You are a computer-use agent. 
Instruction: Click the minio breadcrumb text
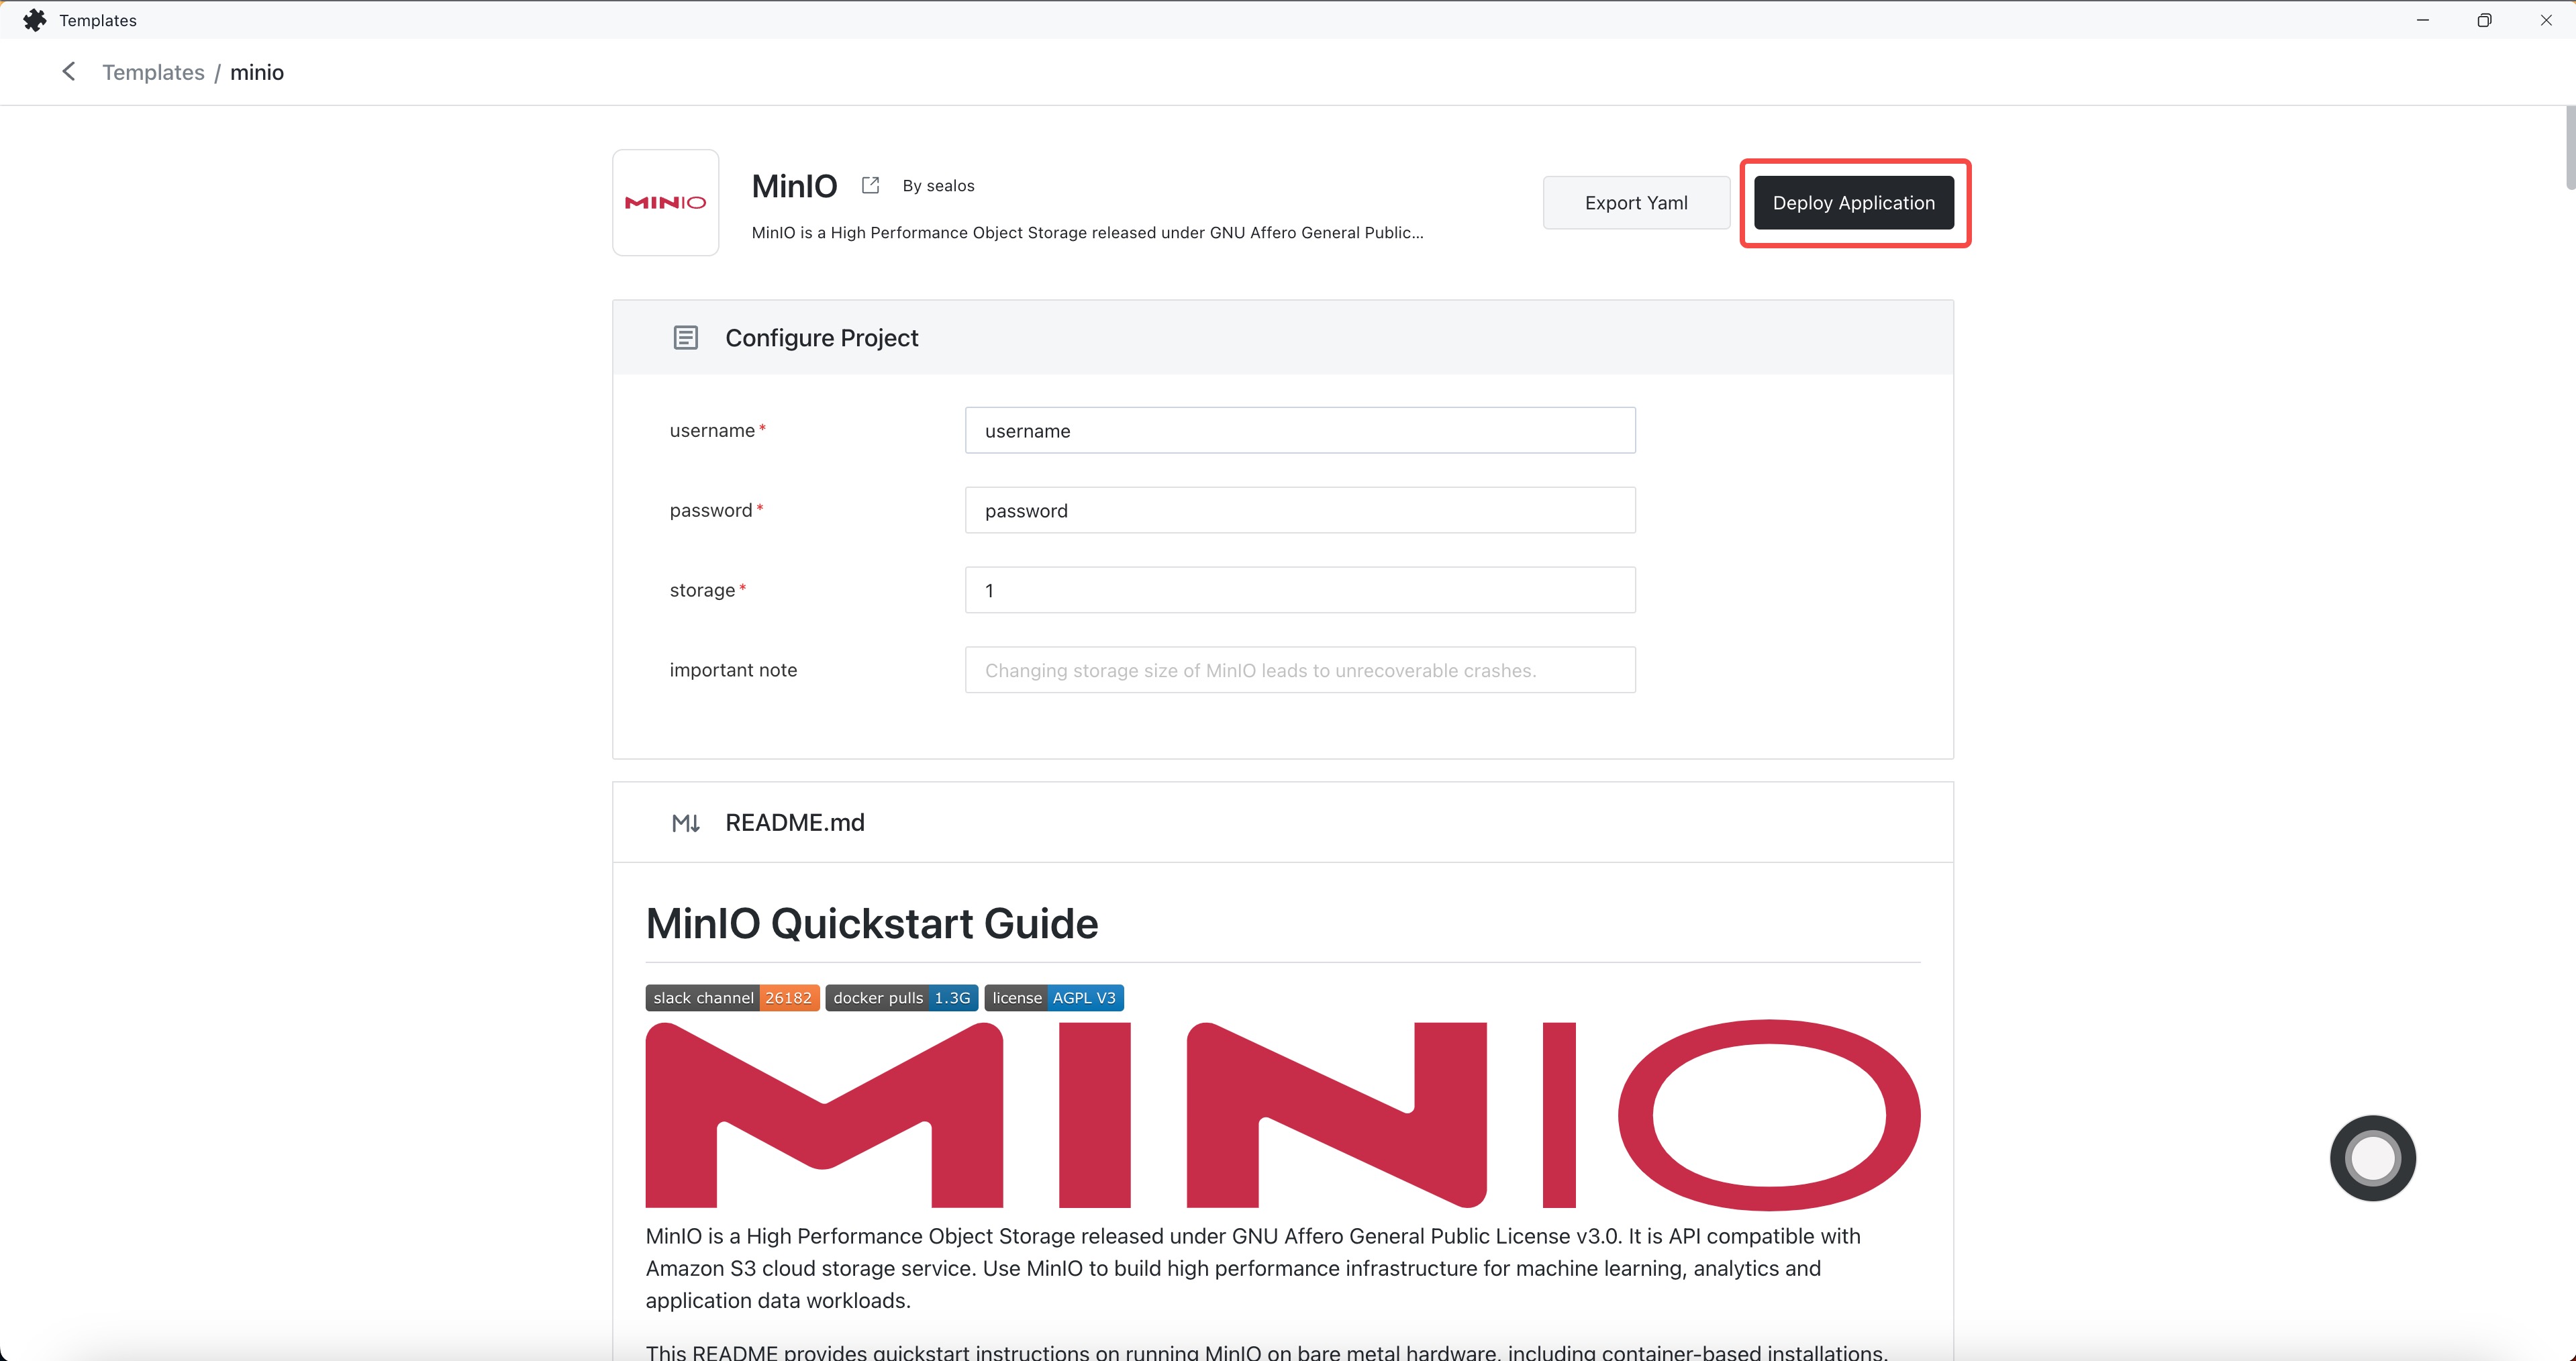click(257, 72)
